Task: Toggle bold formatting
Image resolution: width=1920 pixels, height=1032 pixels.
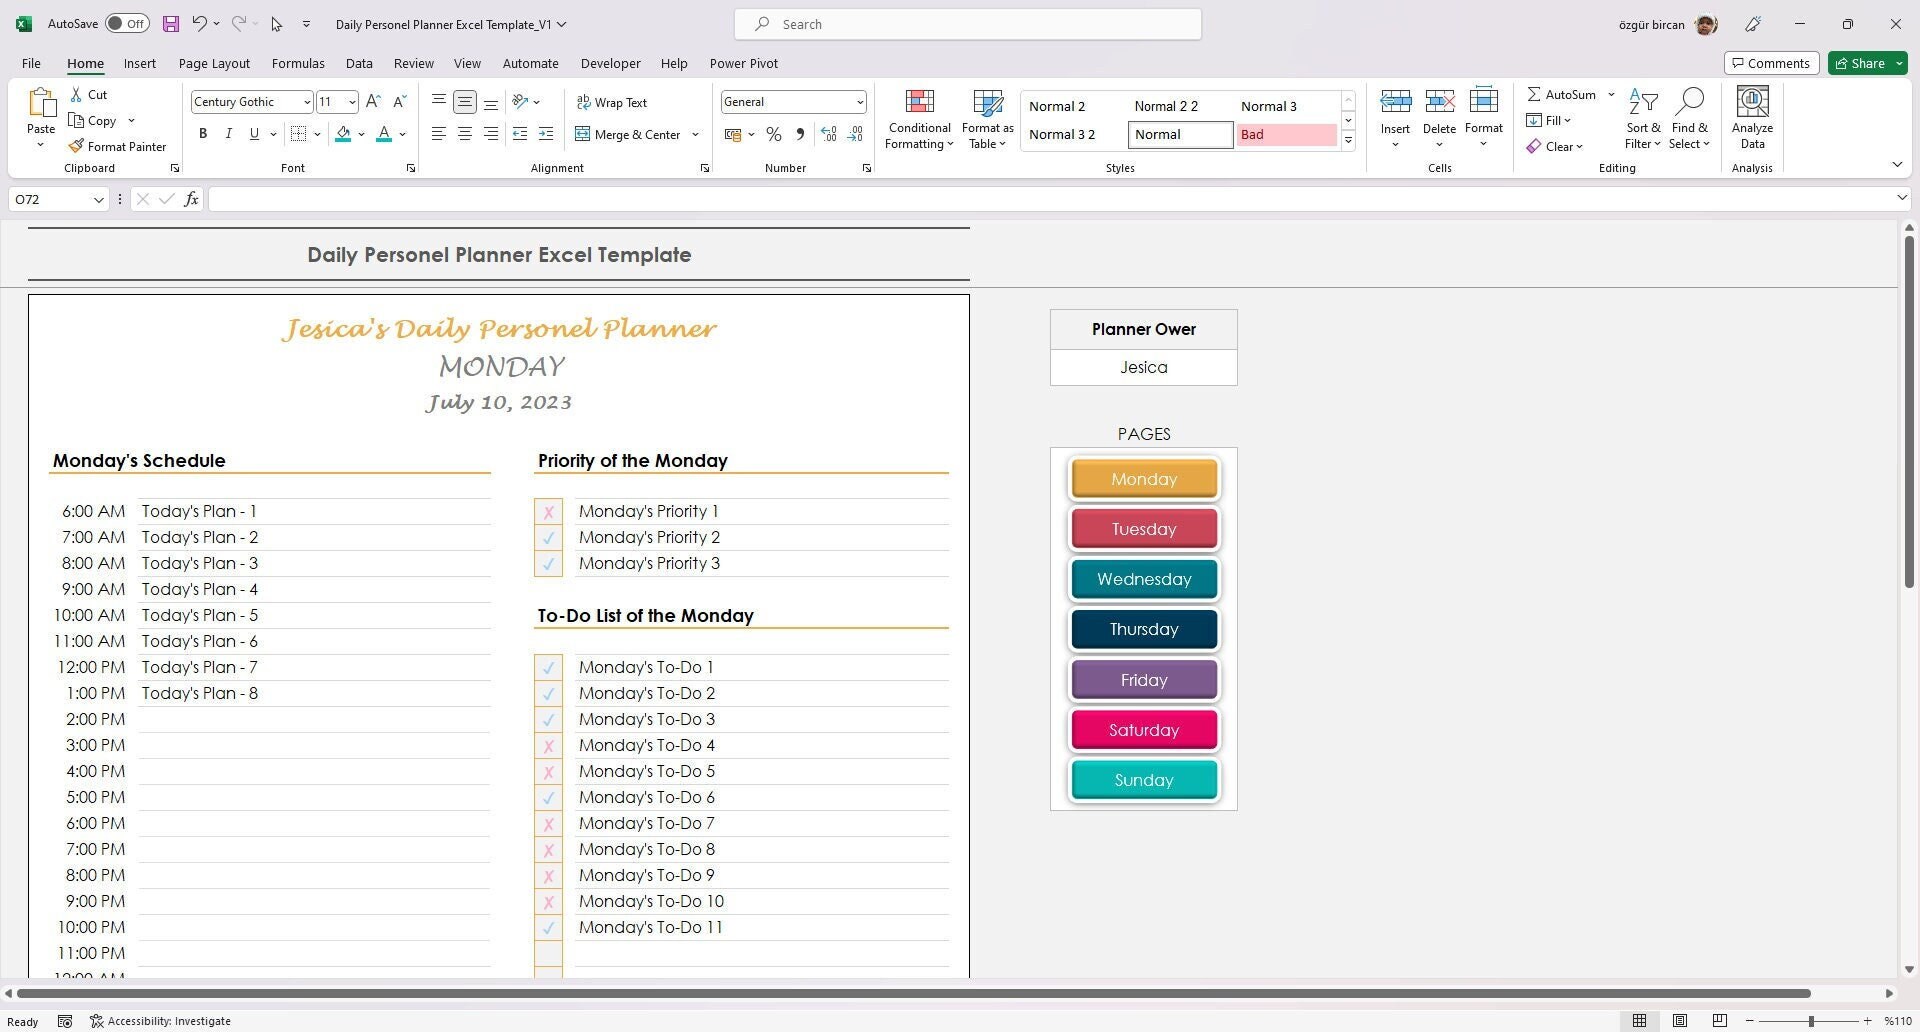Action: point(203,133)
